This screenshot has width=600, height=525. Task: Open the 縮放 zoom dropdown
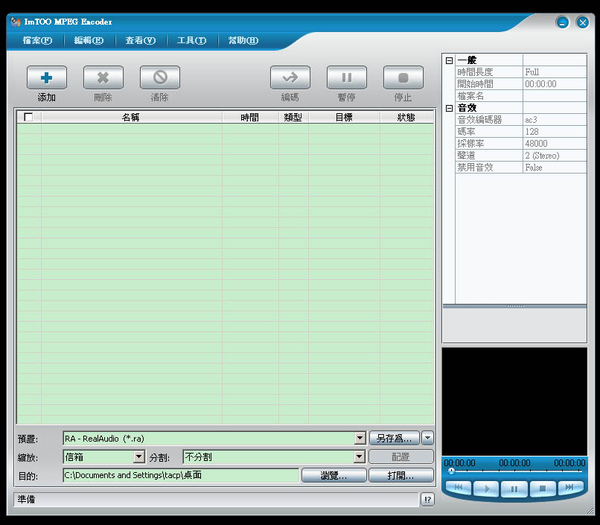pos(139,457)
